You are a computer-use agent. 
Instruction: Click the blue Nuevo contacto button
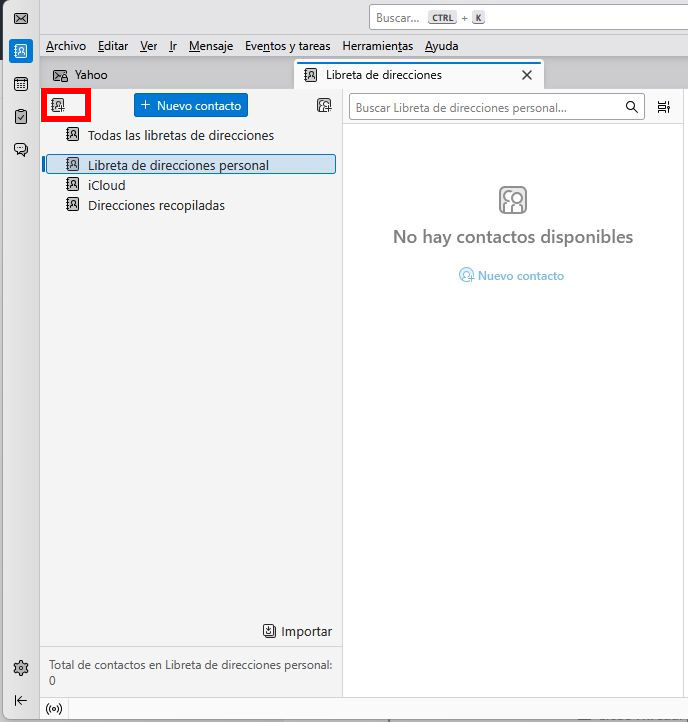(x=191, y=105)
